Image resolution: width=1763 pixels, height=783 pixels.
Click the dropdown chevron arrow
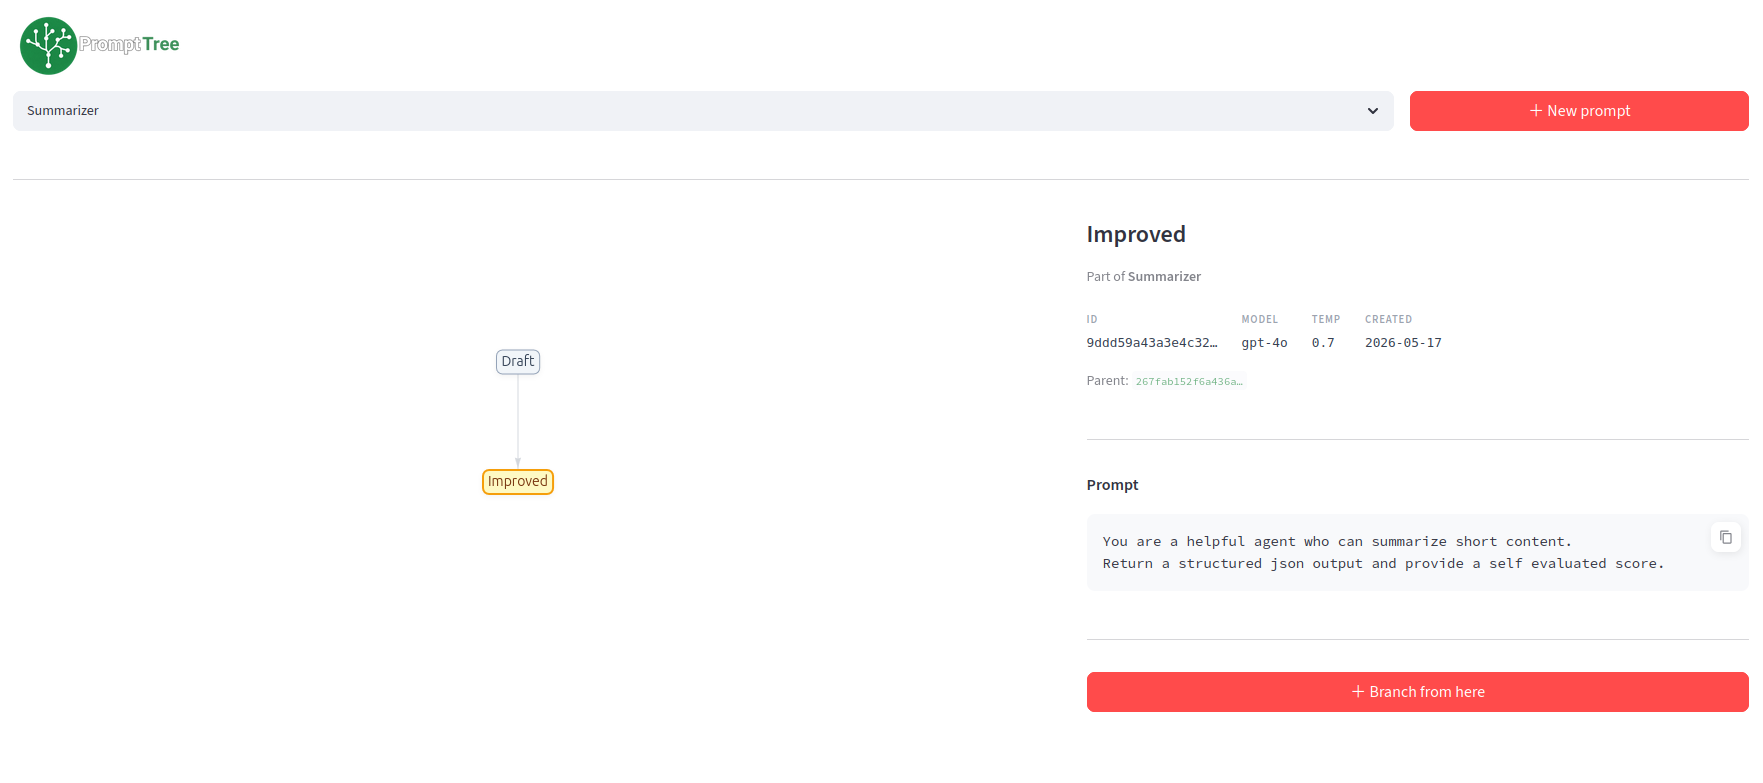(1373, 111)
